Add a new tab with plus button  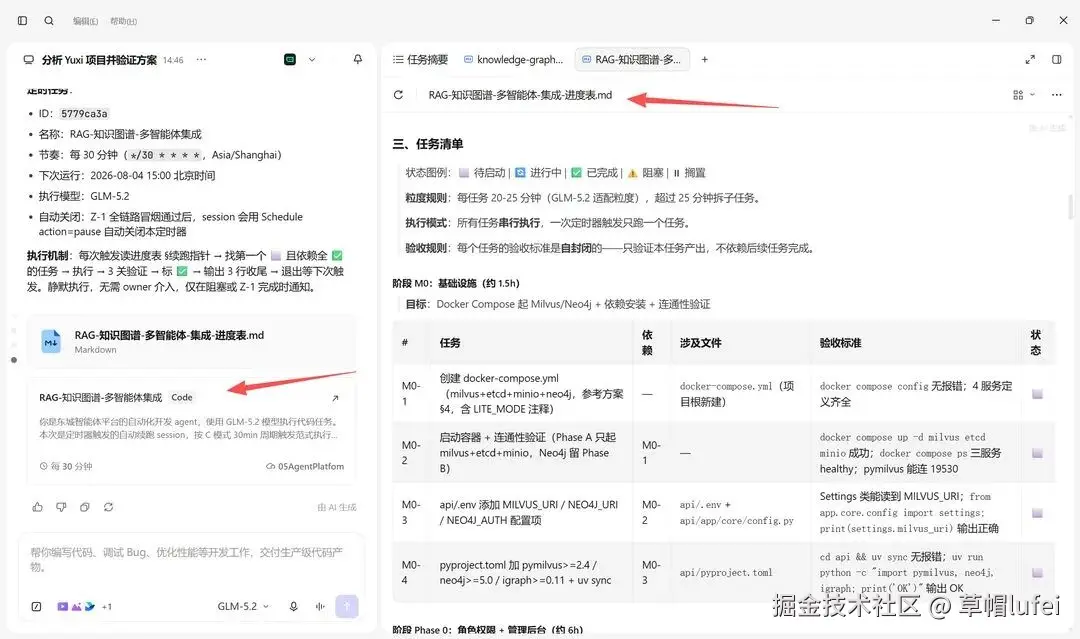click(705, 60)
